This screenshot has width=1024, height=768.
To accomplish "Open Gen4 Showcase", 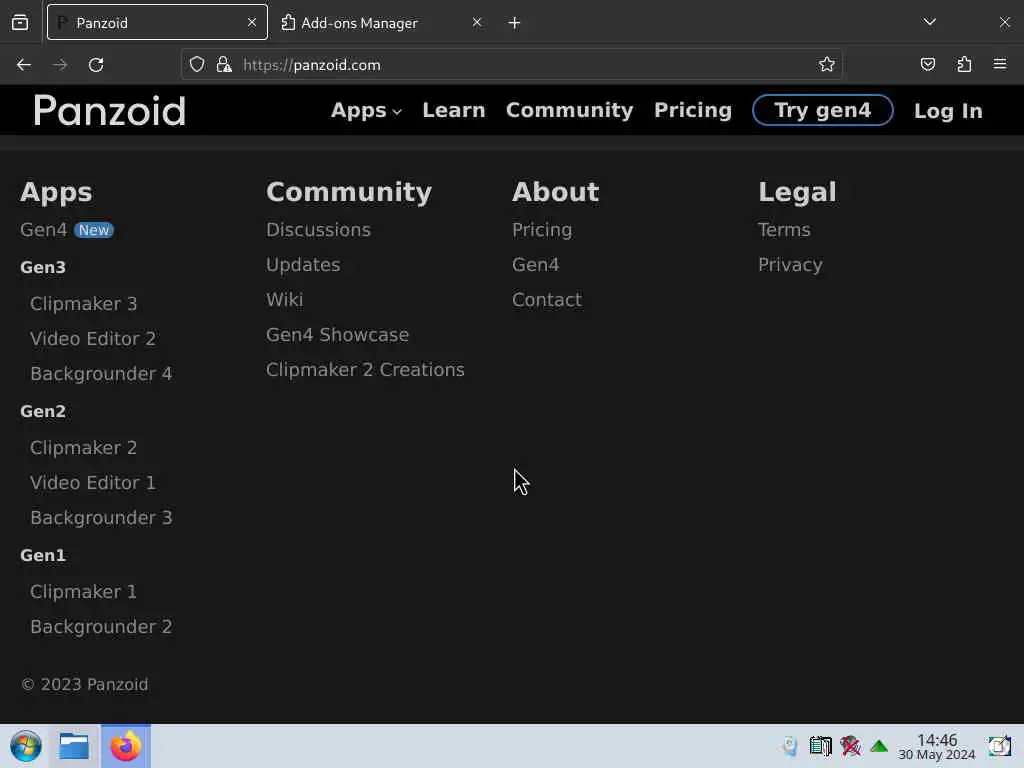I will (338, 335).
